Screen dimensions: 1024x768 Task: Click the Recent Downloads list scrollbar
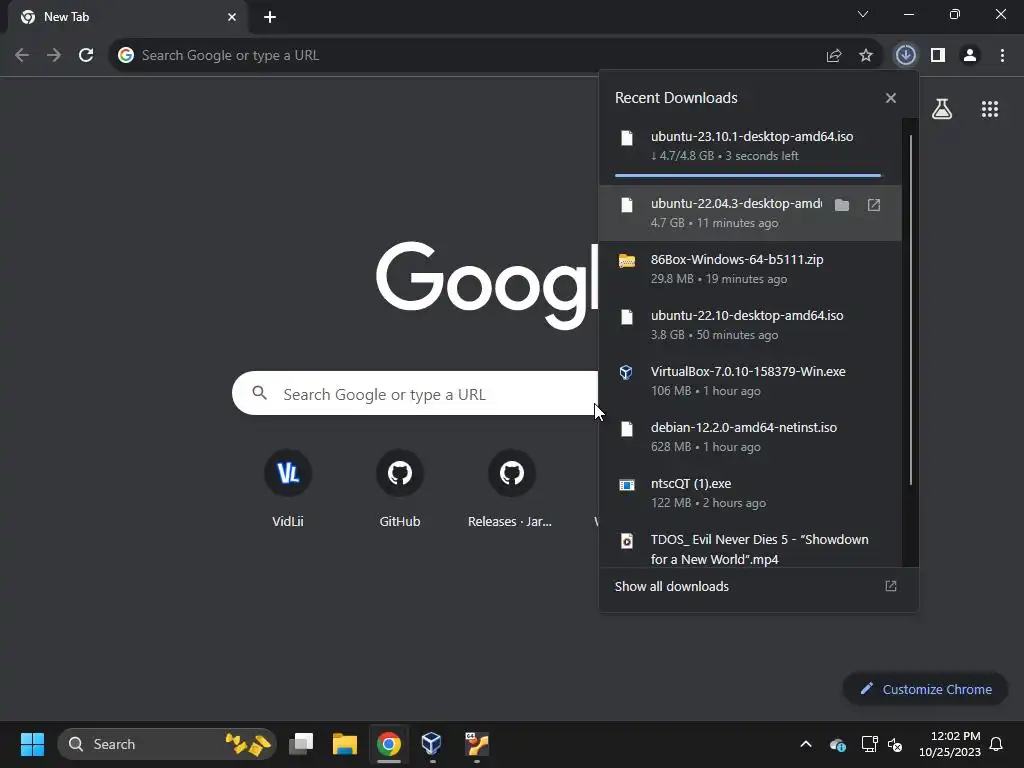pos(910,310)
